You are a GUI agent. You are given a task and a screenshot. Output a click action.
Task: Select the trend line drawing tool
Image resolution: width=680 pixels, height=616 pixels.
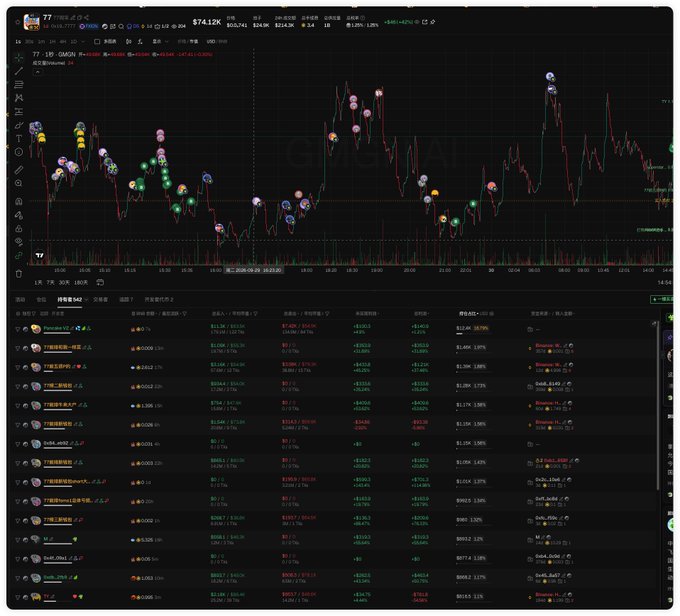(x=19, y=71)
